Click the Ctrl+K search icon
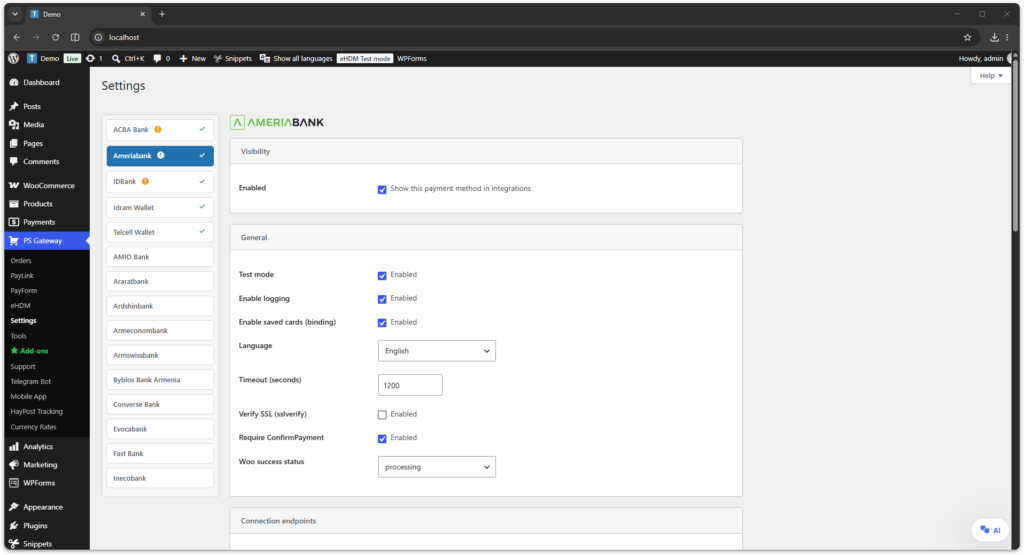The width and height of the screenshot is (1024, 555). [116, 58]
